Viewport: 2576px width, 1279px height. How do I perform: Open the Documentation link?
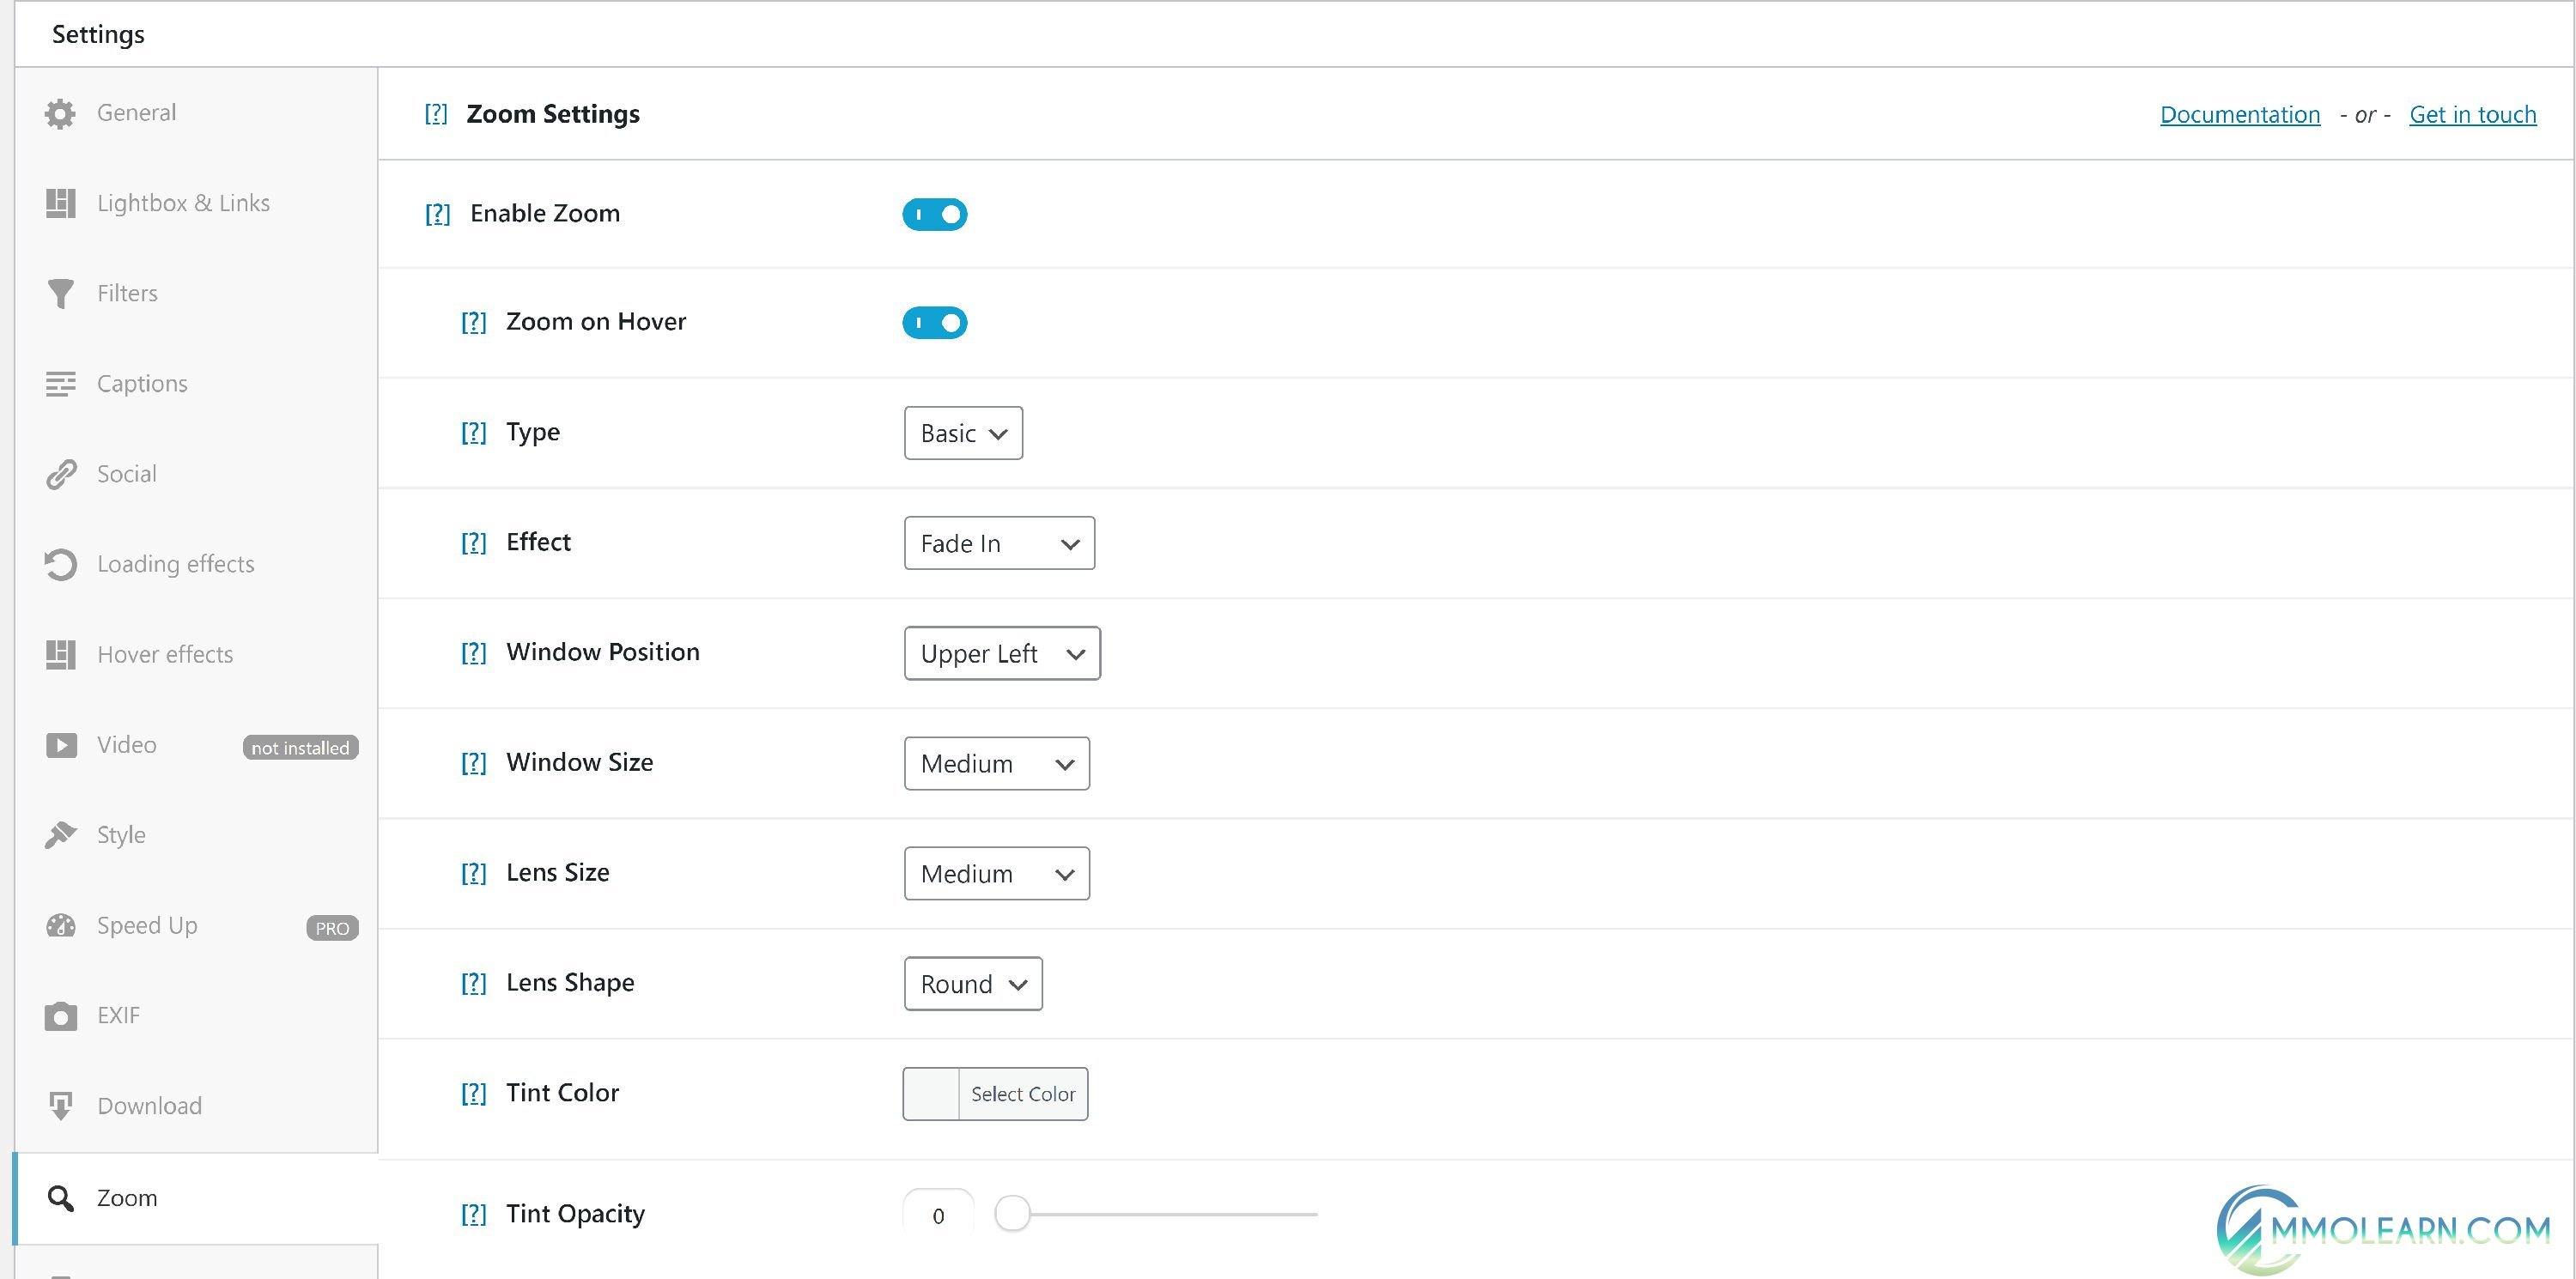click(x=2240, y=115)
